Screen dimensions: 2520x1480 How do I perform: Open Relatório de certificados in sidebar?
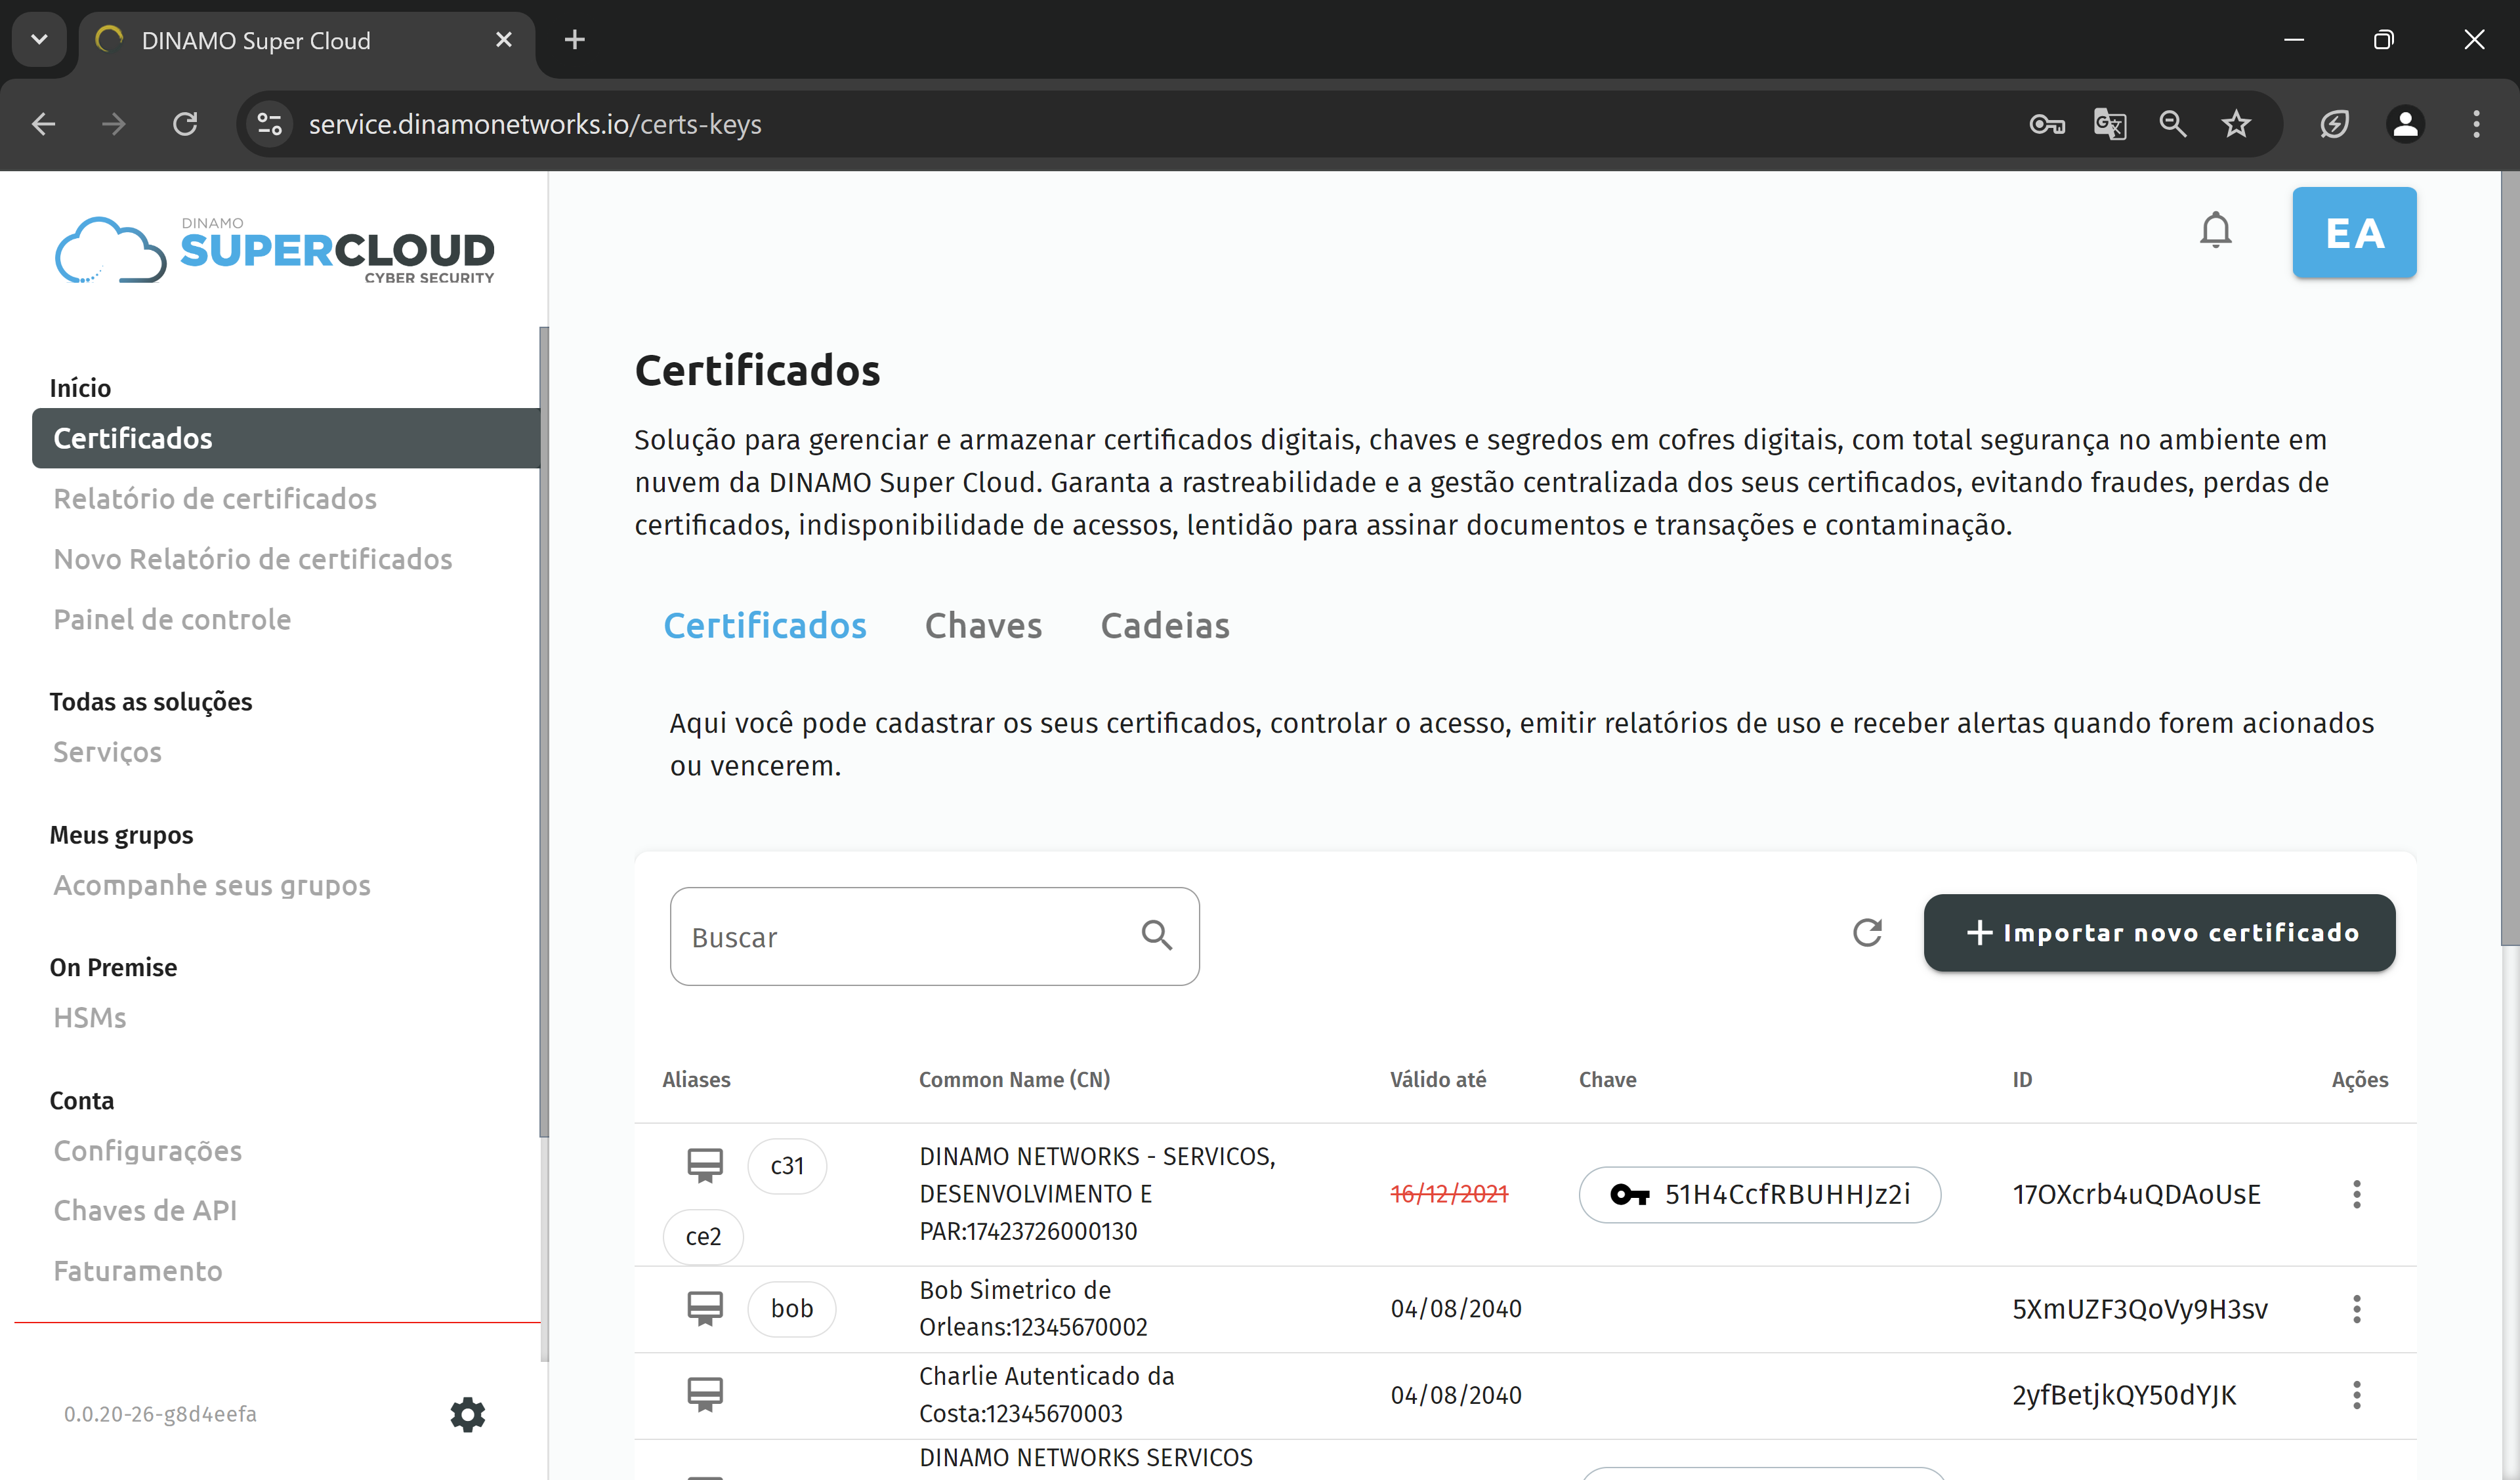point(215,498)
